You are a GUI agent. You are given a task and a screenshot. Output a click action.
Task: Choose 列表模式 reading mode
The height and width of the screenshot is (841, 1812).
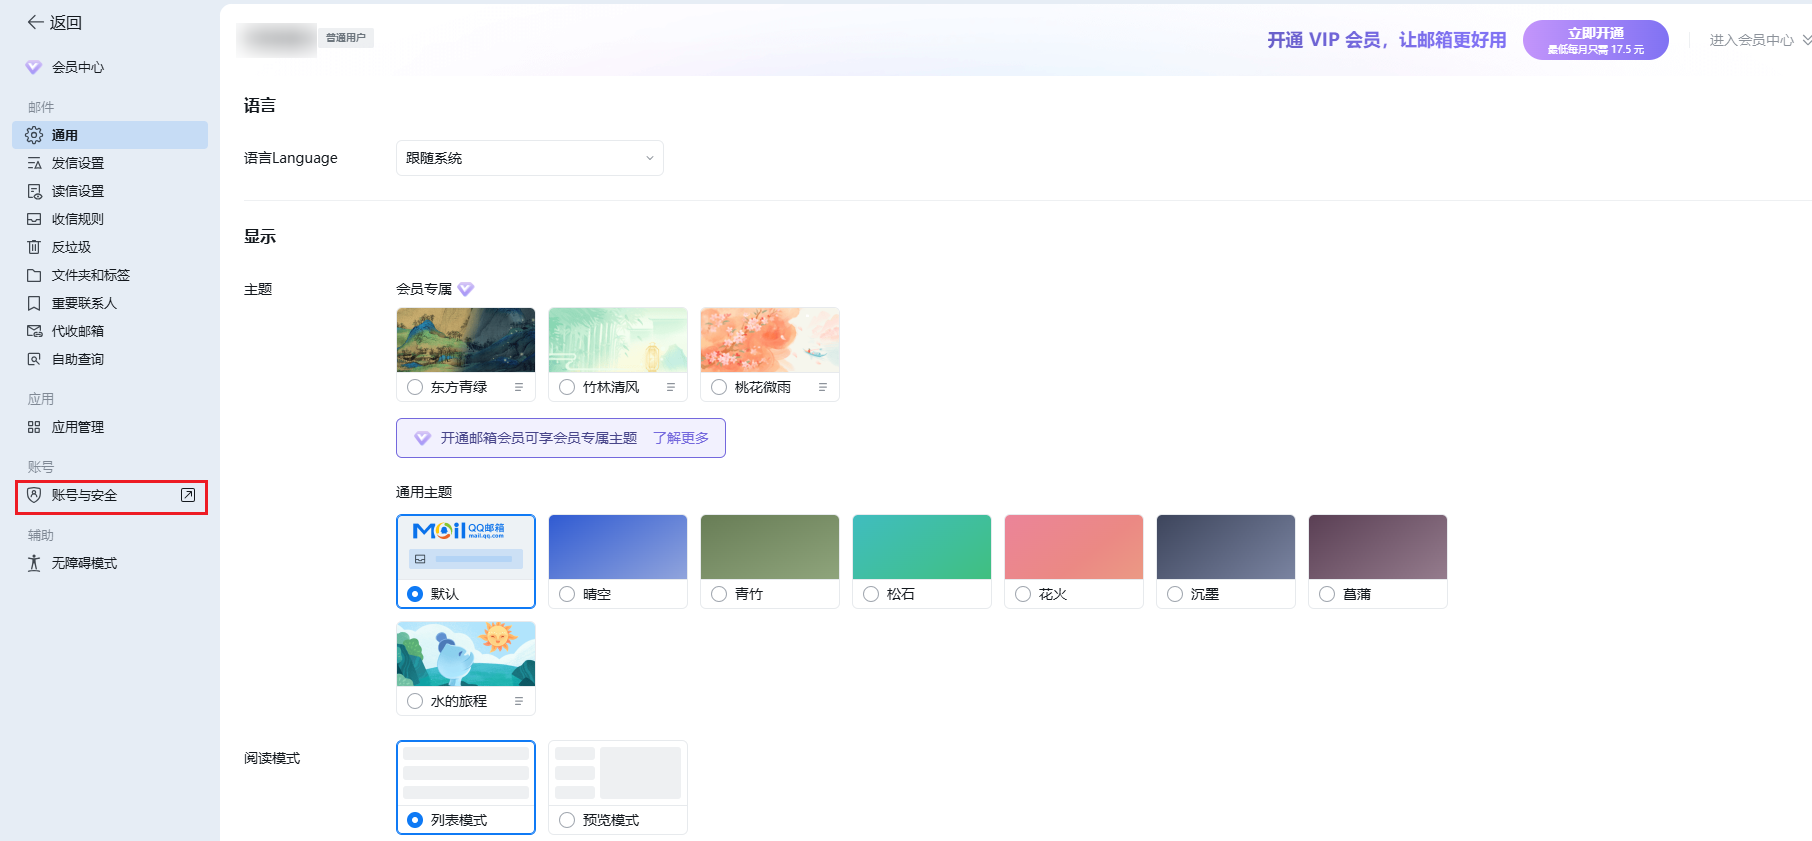coord(415,820)
